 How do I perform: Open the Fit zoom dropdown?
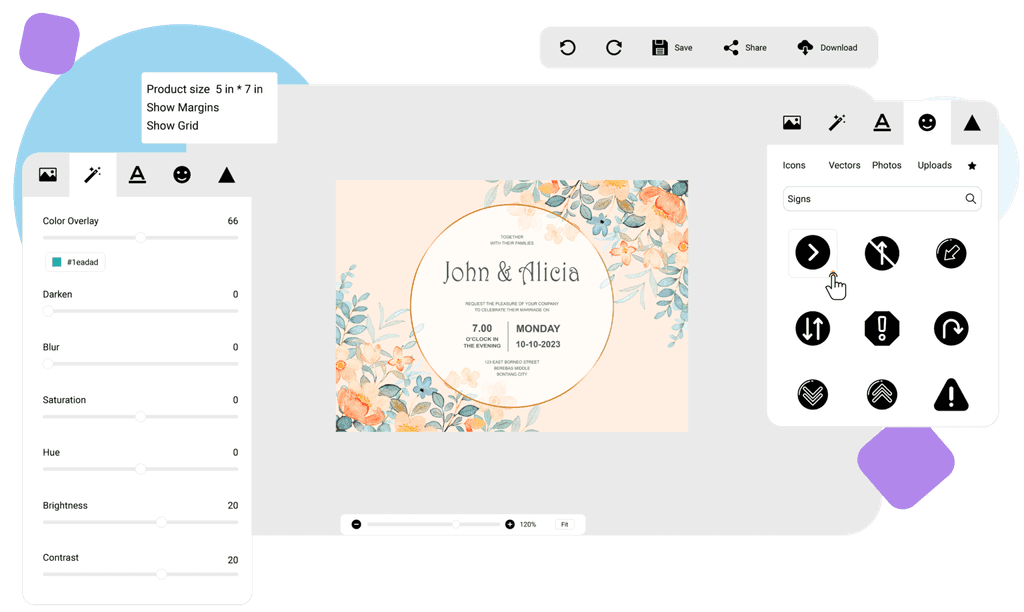click(564, 523)
